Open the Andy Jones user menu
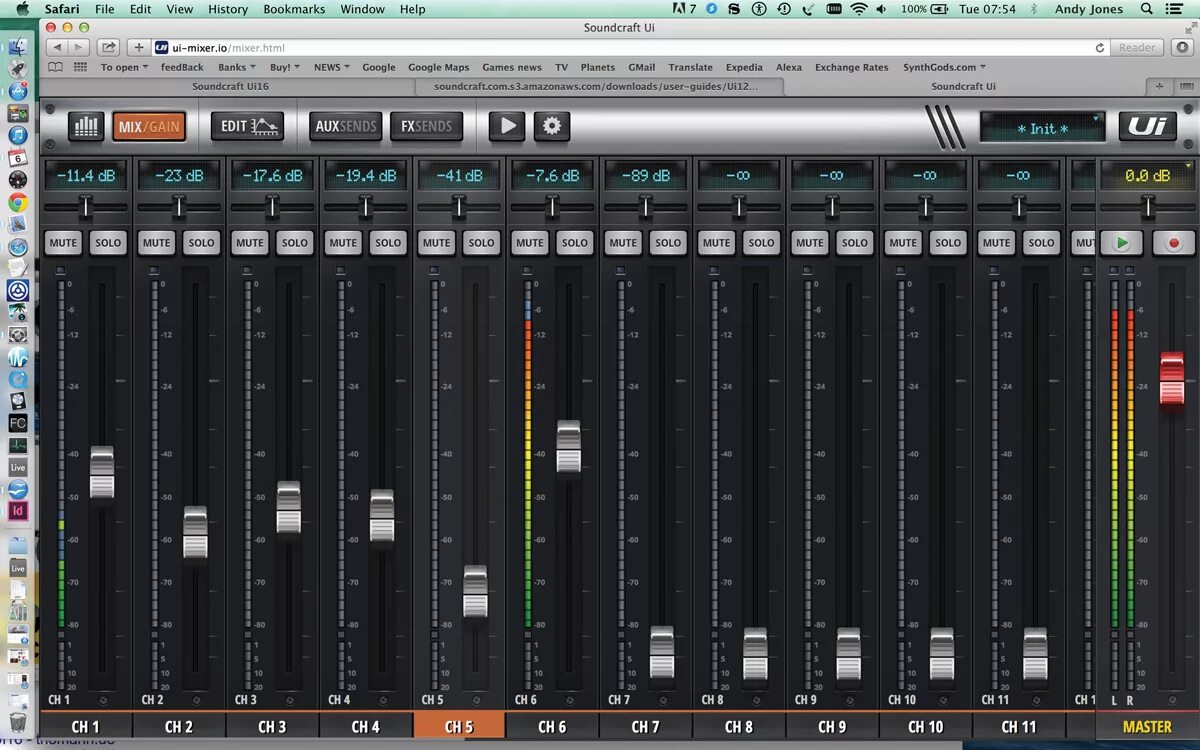 point(1089,9)
